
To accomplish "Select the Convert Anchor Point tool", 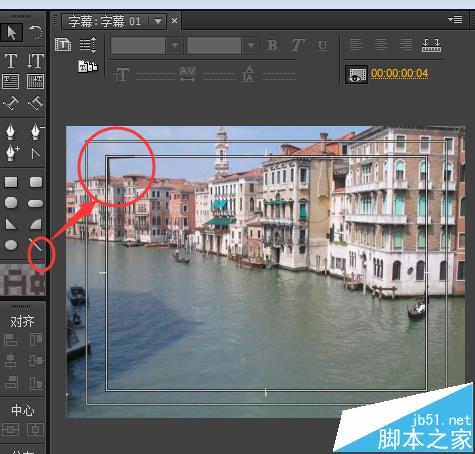I will (35, 153).
